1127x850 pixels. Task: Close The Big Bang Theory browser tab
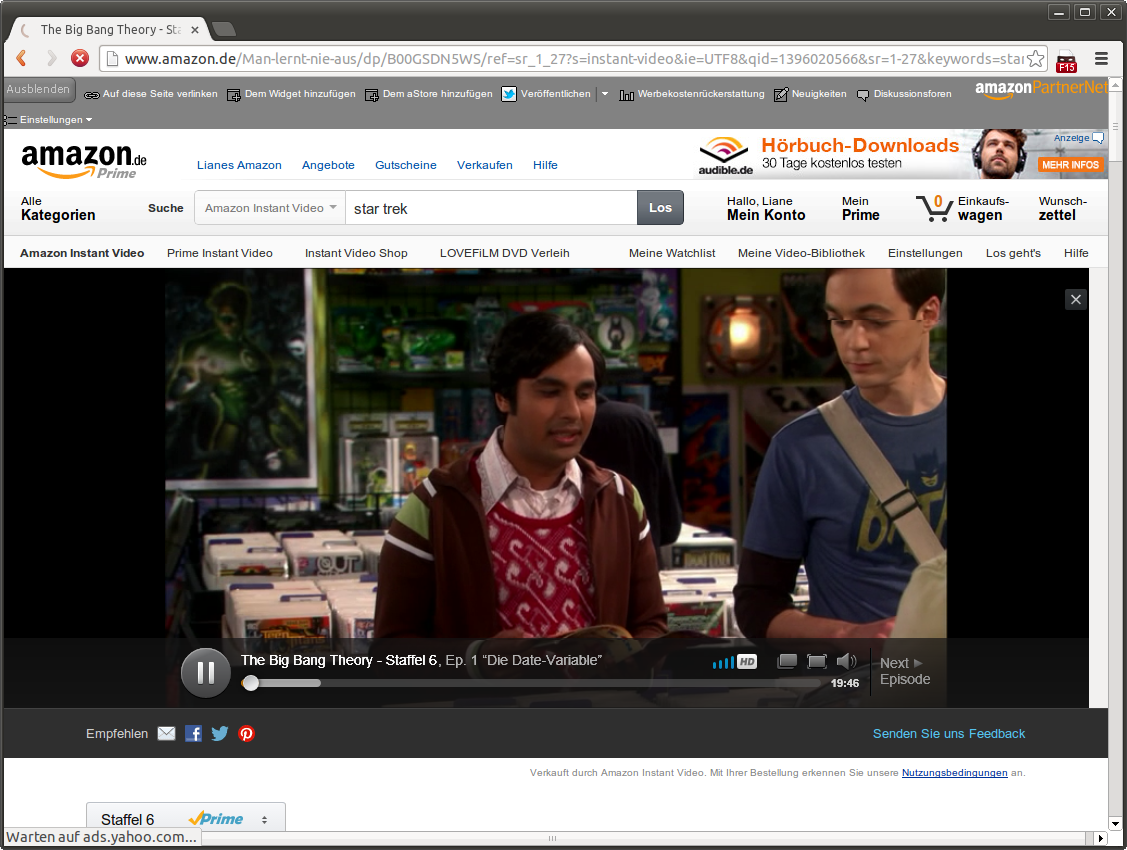click(195, 29)
